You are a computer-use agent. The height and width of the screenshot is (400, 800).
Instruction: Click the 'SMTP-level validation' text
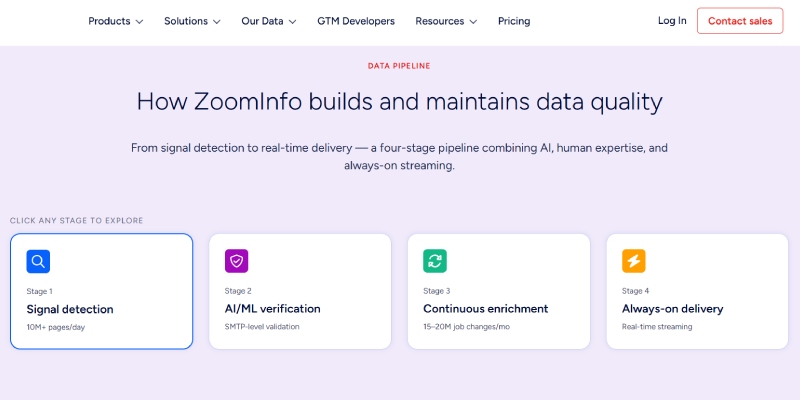click(262, 327)
